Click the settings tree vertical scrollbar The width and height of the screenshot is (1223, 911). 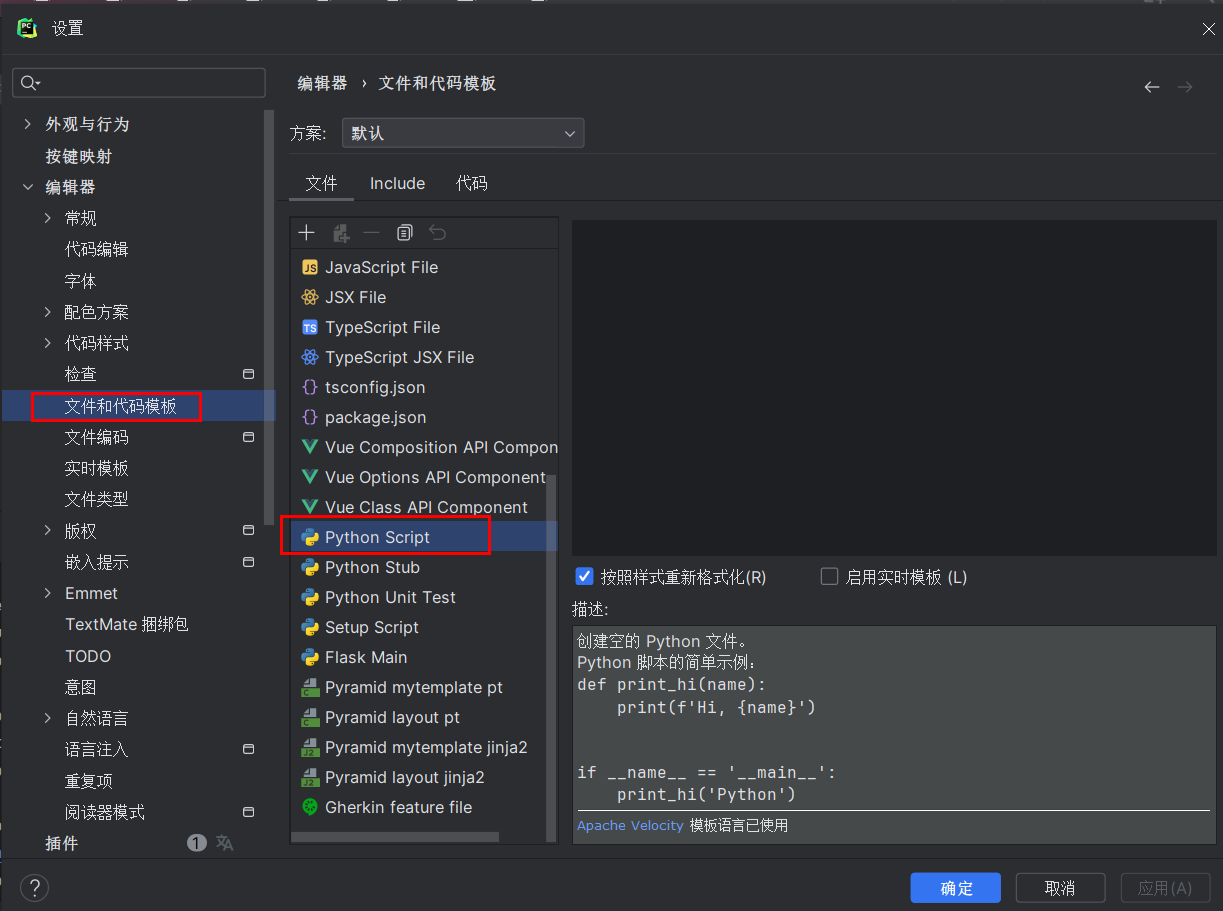(269, 318)
